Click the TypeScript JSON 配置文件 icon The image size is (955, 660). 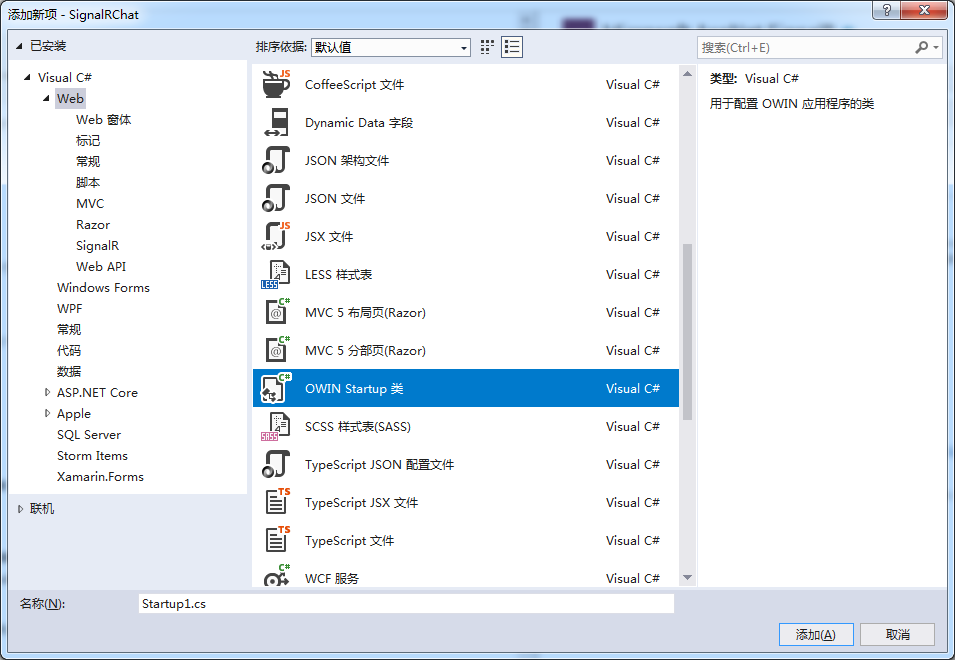(x=276, y=465)
